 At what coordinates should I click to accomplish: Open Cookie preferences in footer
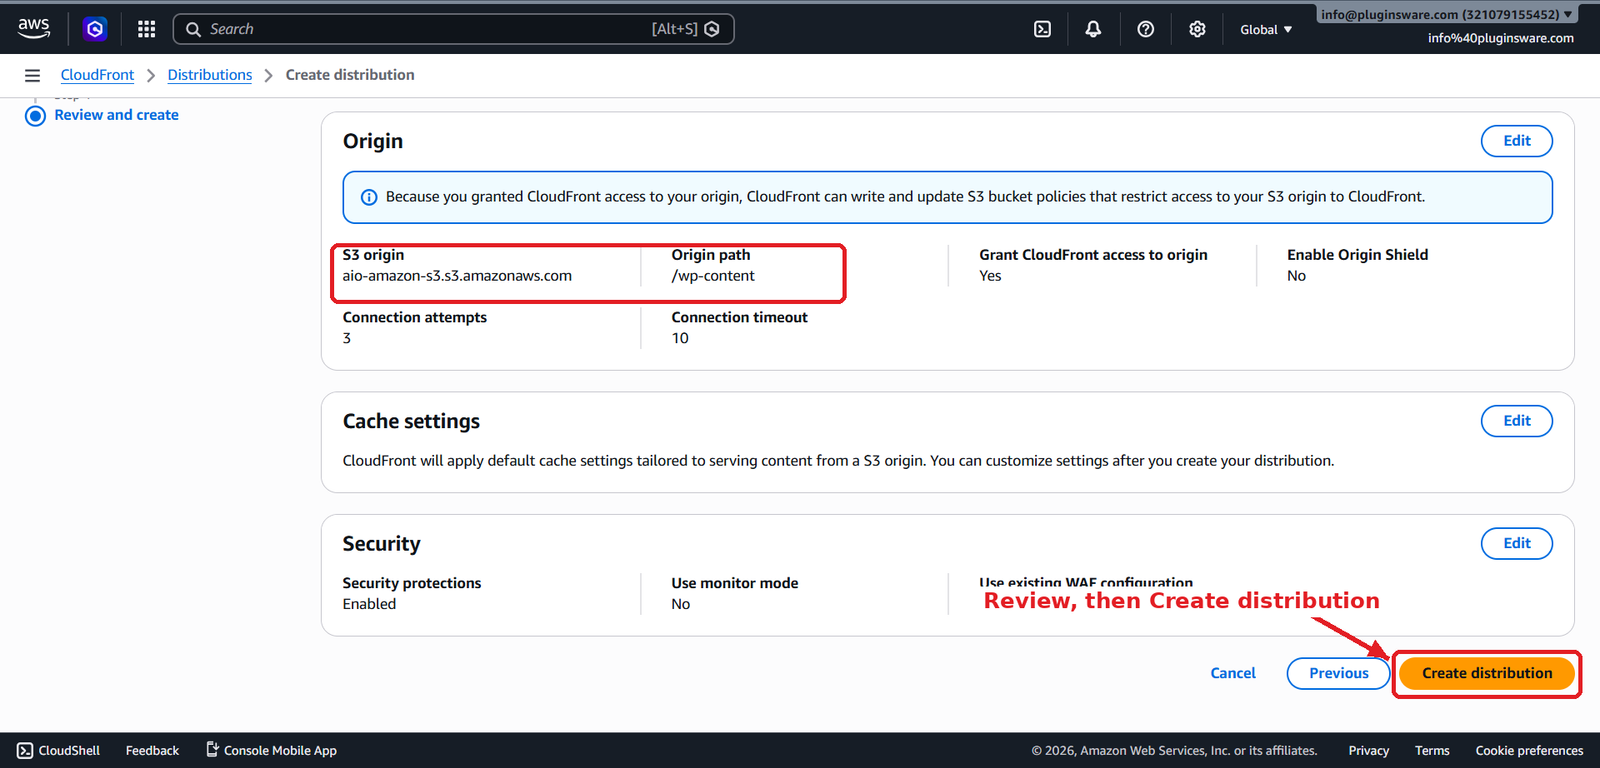(1529, 750)
